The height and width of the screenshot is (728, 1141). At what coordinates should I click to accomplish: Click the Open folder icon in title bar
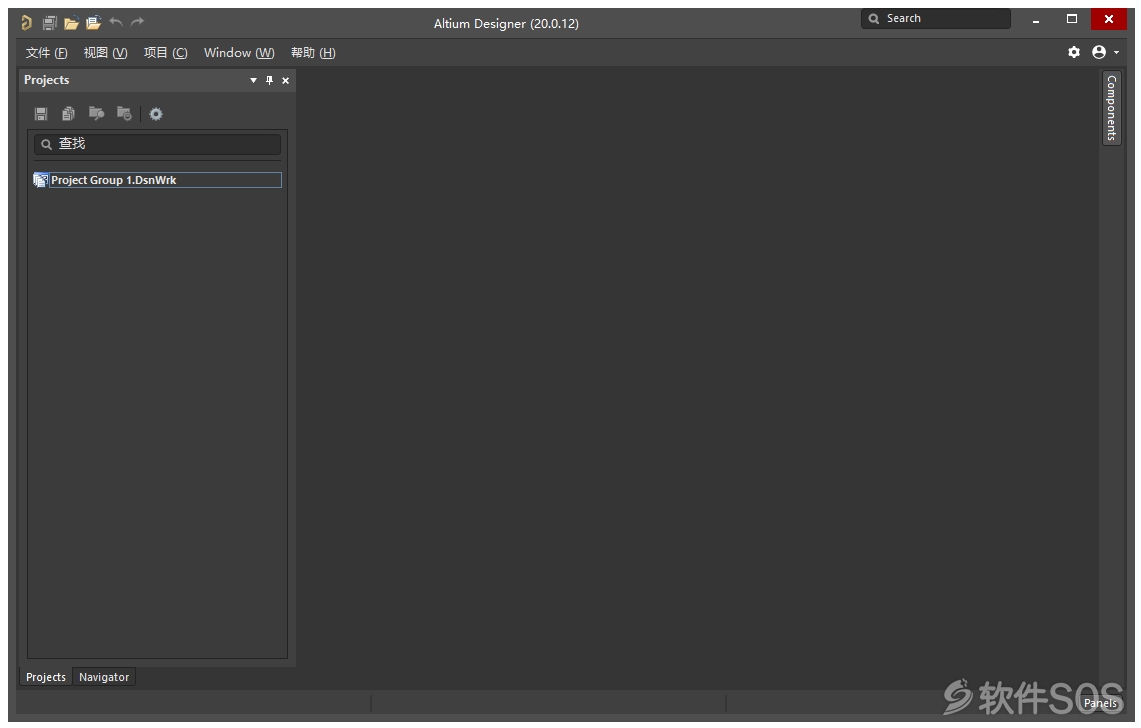(71, 23)
